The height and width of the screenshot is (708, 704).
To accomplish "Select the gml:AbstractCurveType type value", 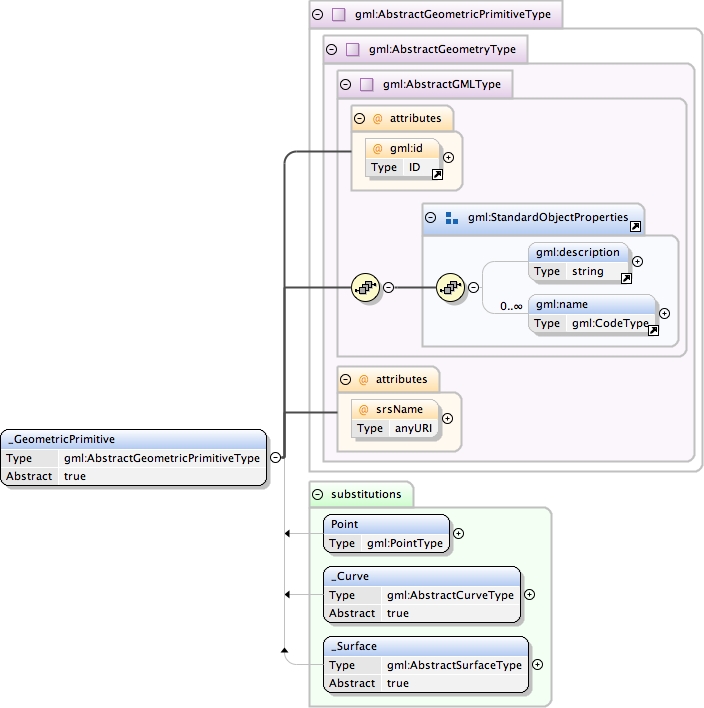I will pos(450,596).
